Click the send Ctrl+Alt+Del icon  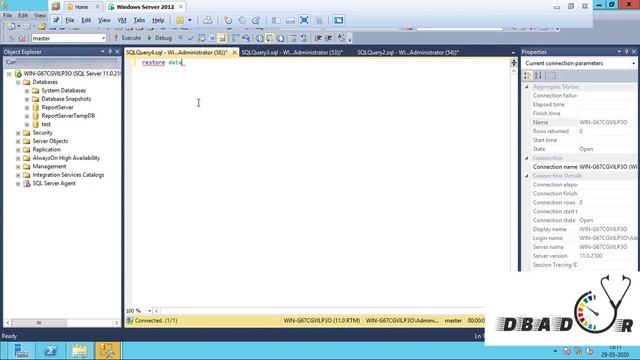point(208,20)
